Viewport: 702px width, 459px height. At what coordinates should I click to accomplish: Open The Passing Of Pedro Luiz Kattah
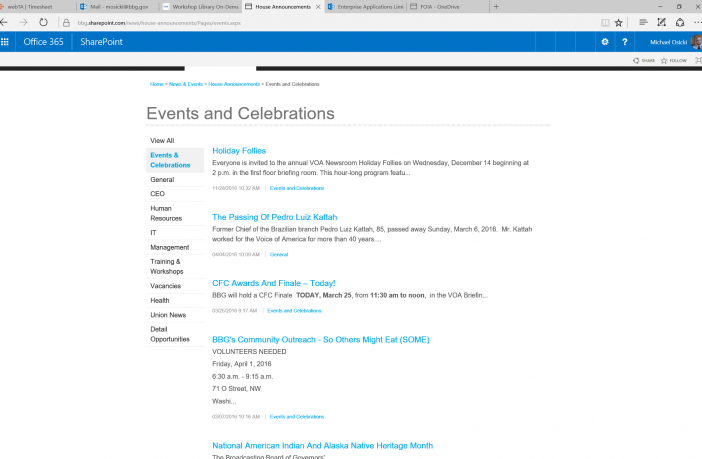(x=274, y=217)
